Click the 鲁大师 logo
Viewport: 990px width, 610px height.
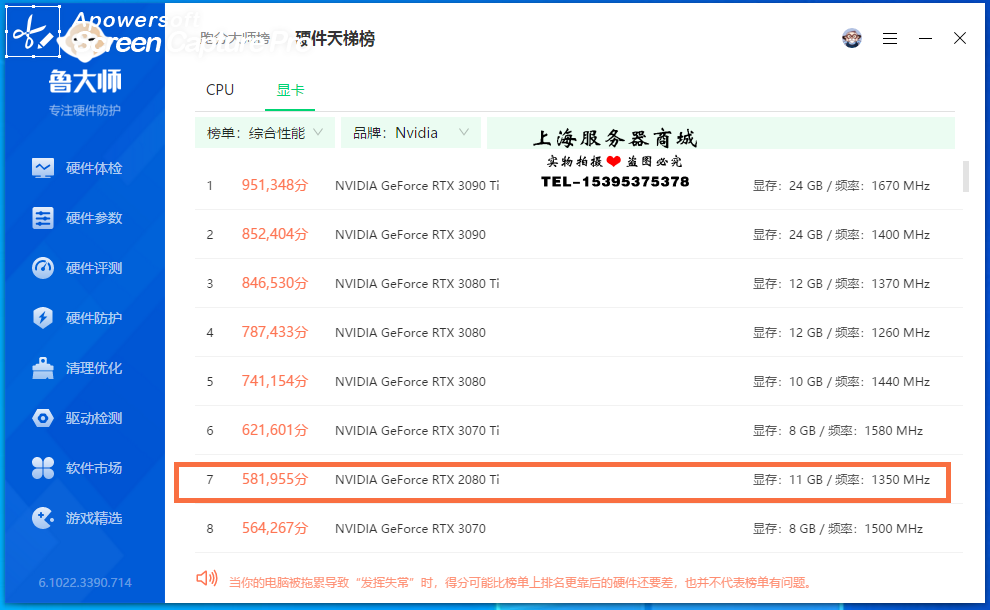85,81
